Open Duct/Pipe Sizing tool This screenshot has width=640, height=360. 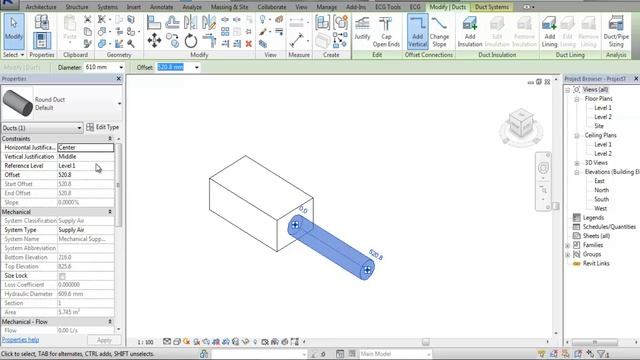pyautogui.click(x=616, y=31)
